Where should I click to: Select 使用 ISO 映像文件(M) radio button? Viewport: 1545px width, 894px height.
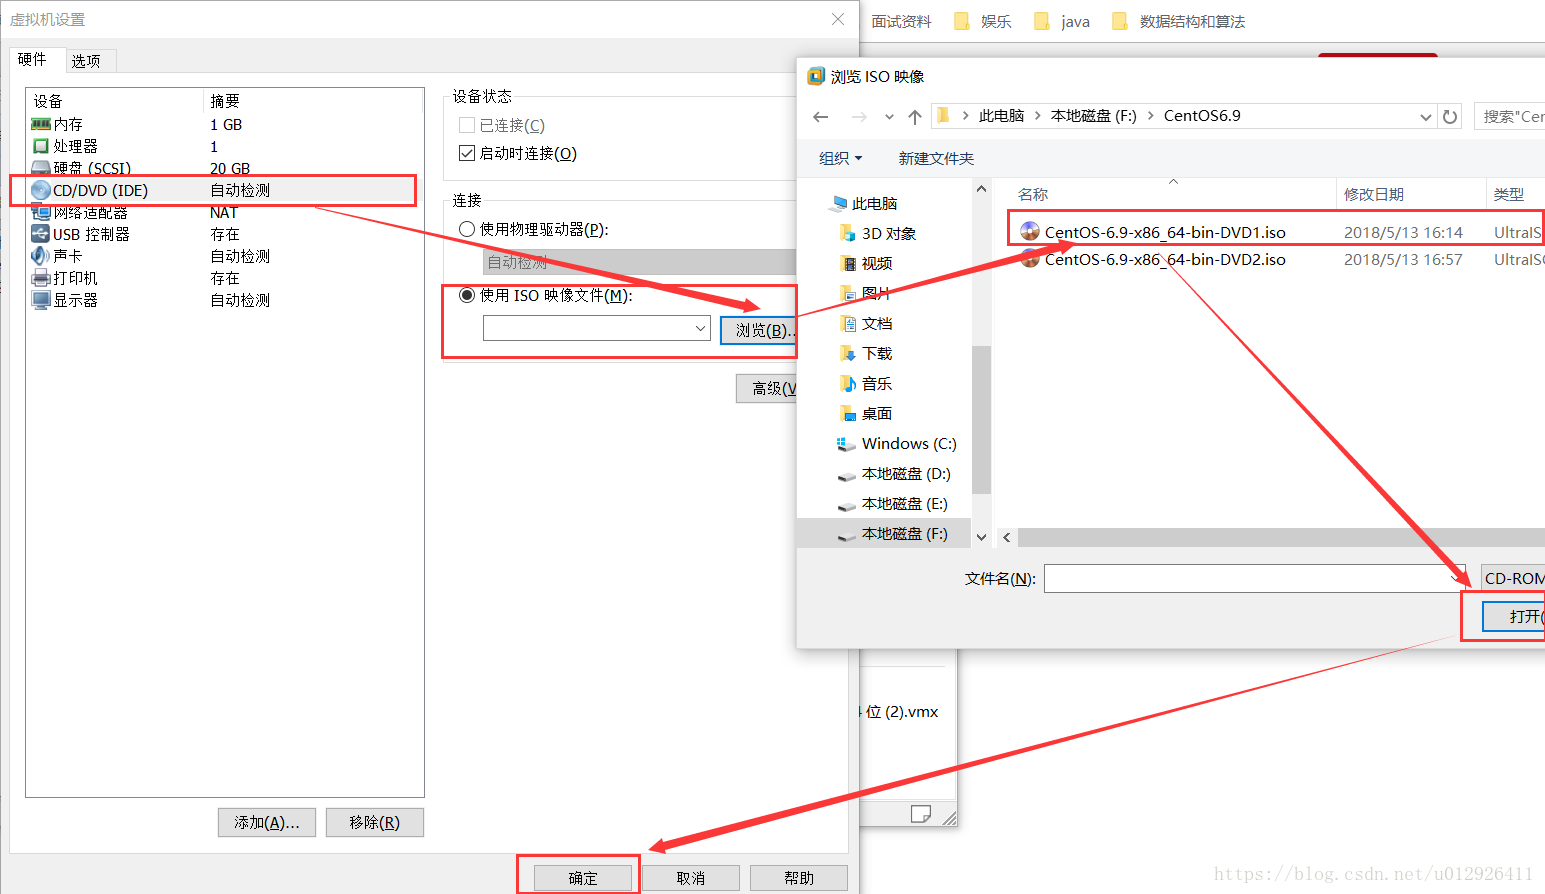click(467, 295)
